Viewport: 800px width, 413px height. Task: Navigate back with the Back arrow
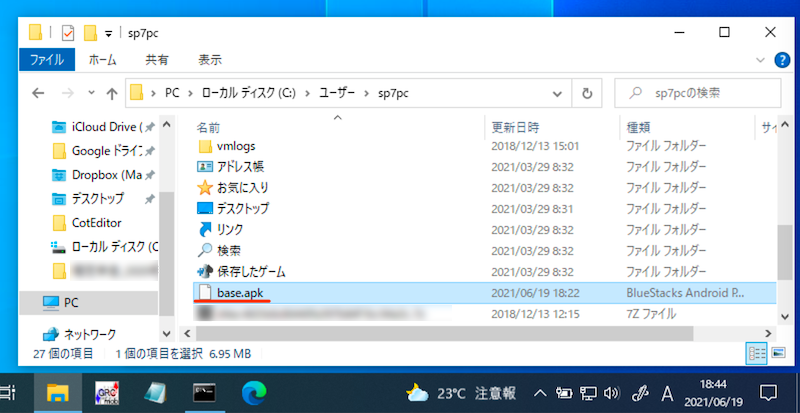coord(37,94)
